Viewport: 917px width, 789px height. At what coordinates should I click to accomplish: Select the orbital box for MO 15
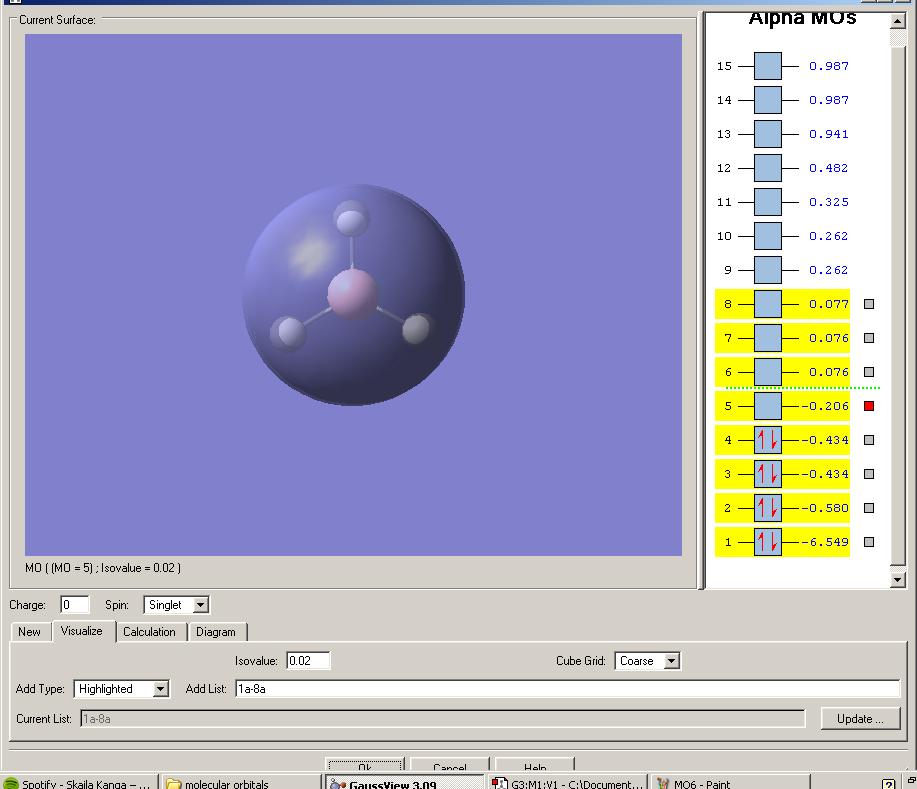767,66
